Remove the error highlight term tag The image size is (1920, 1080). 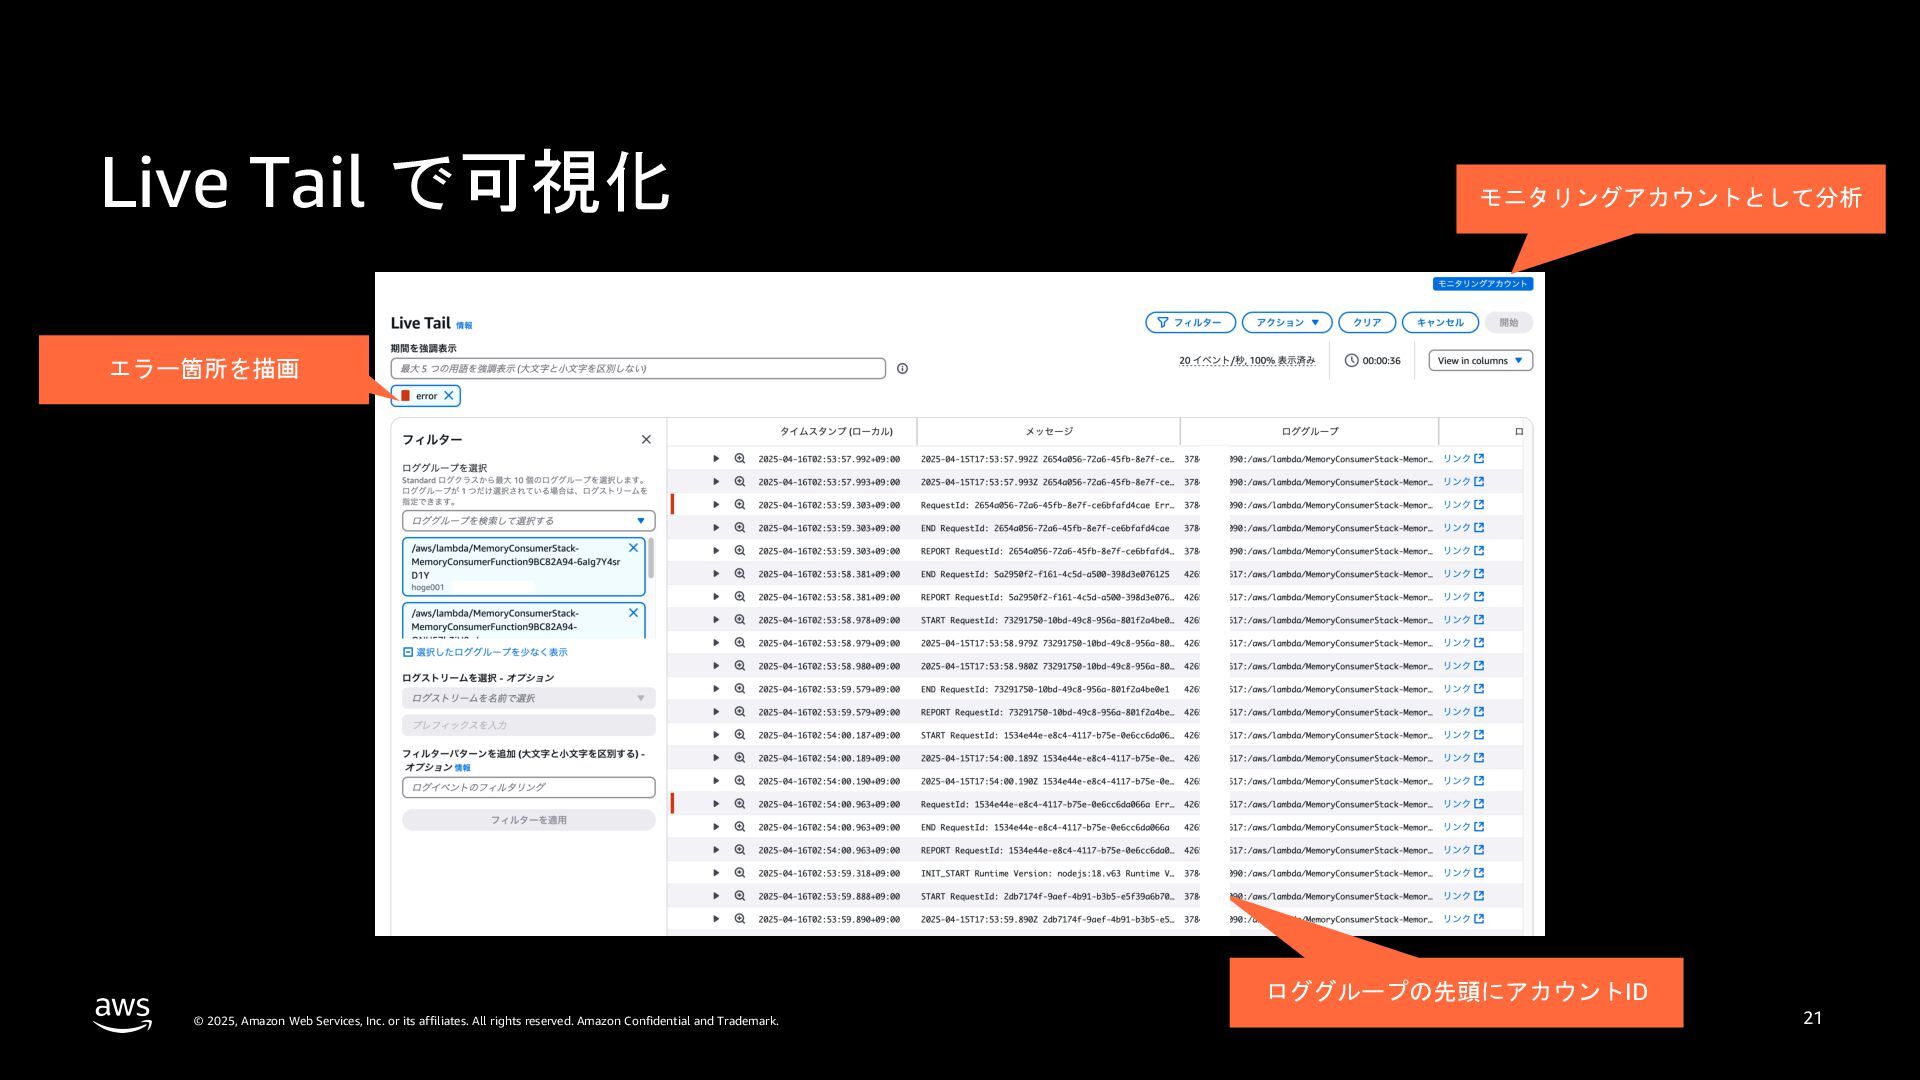coord(449,396)
